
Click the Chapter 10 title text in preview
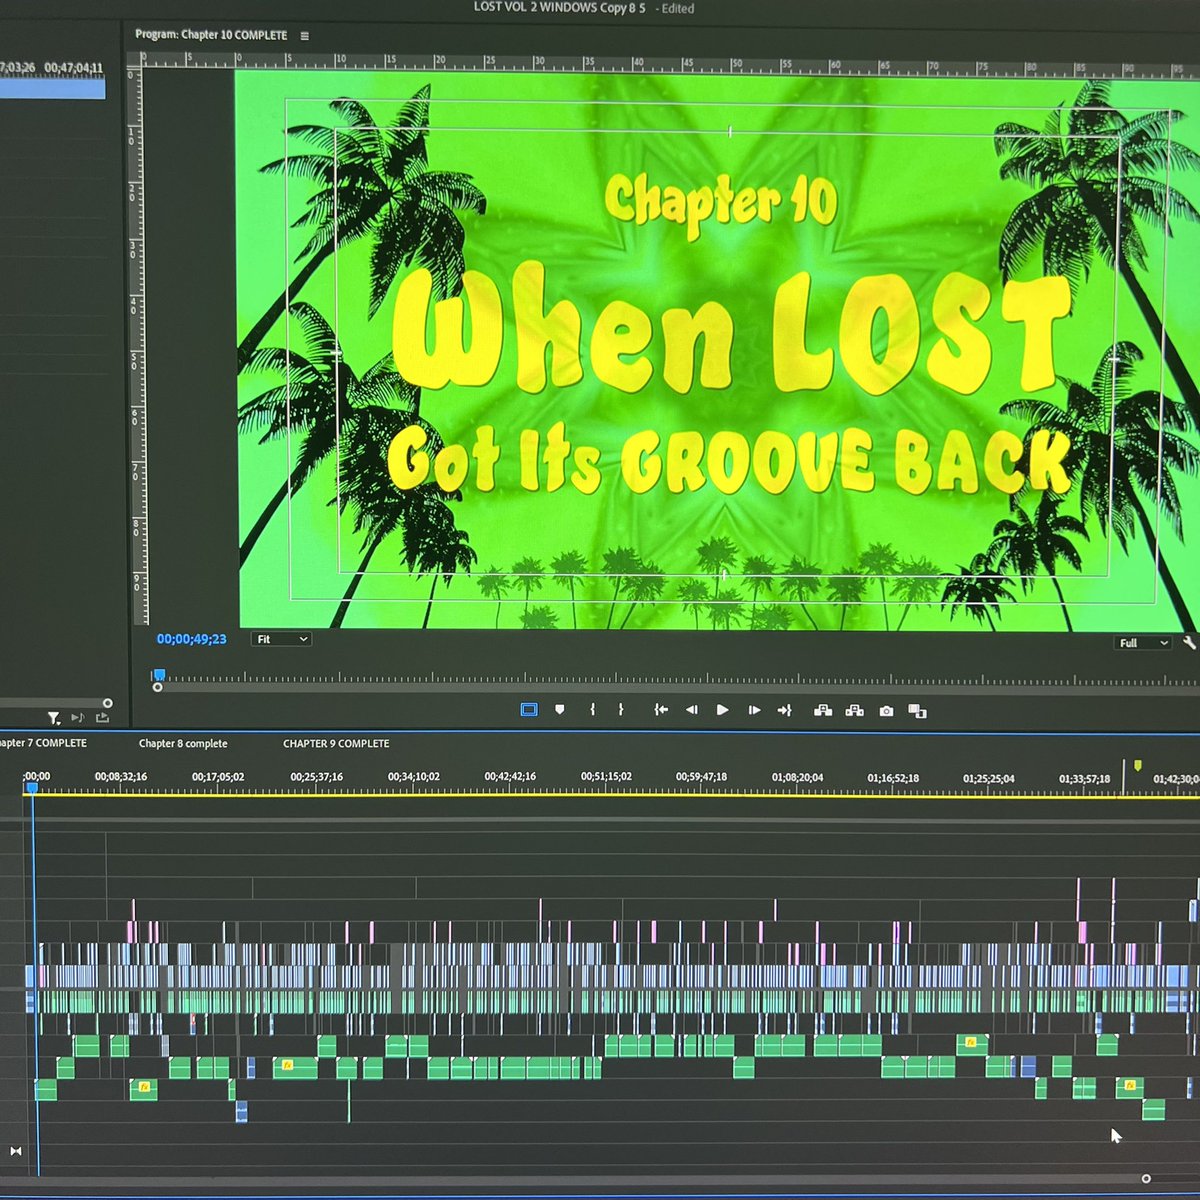[720, 205]
